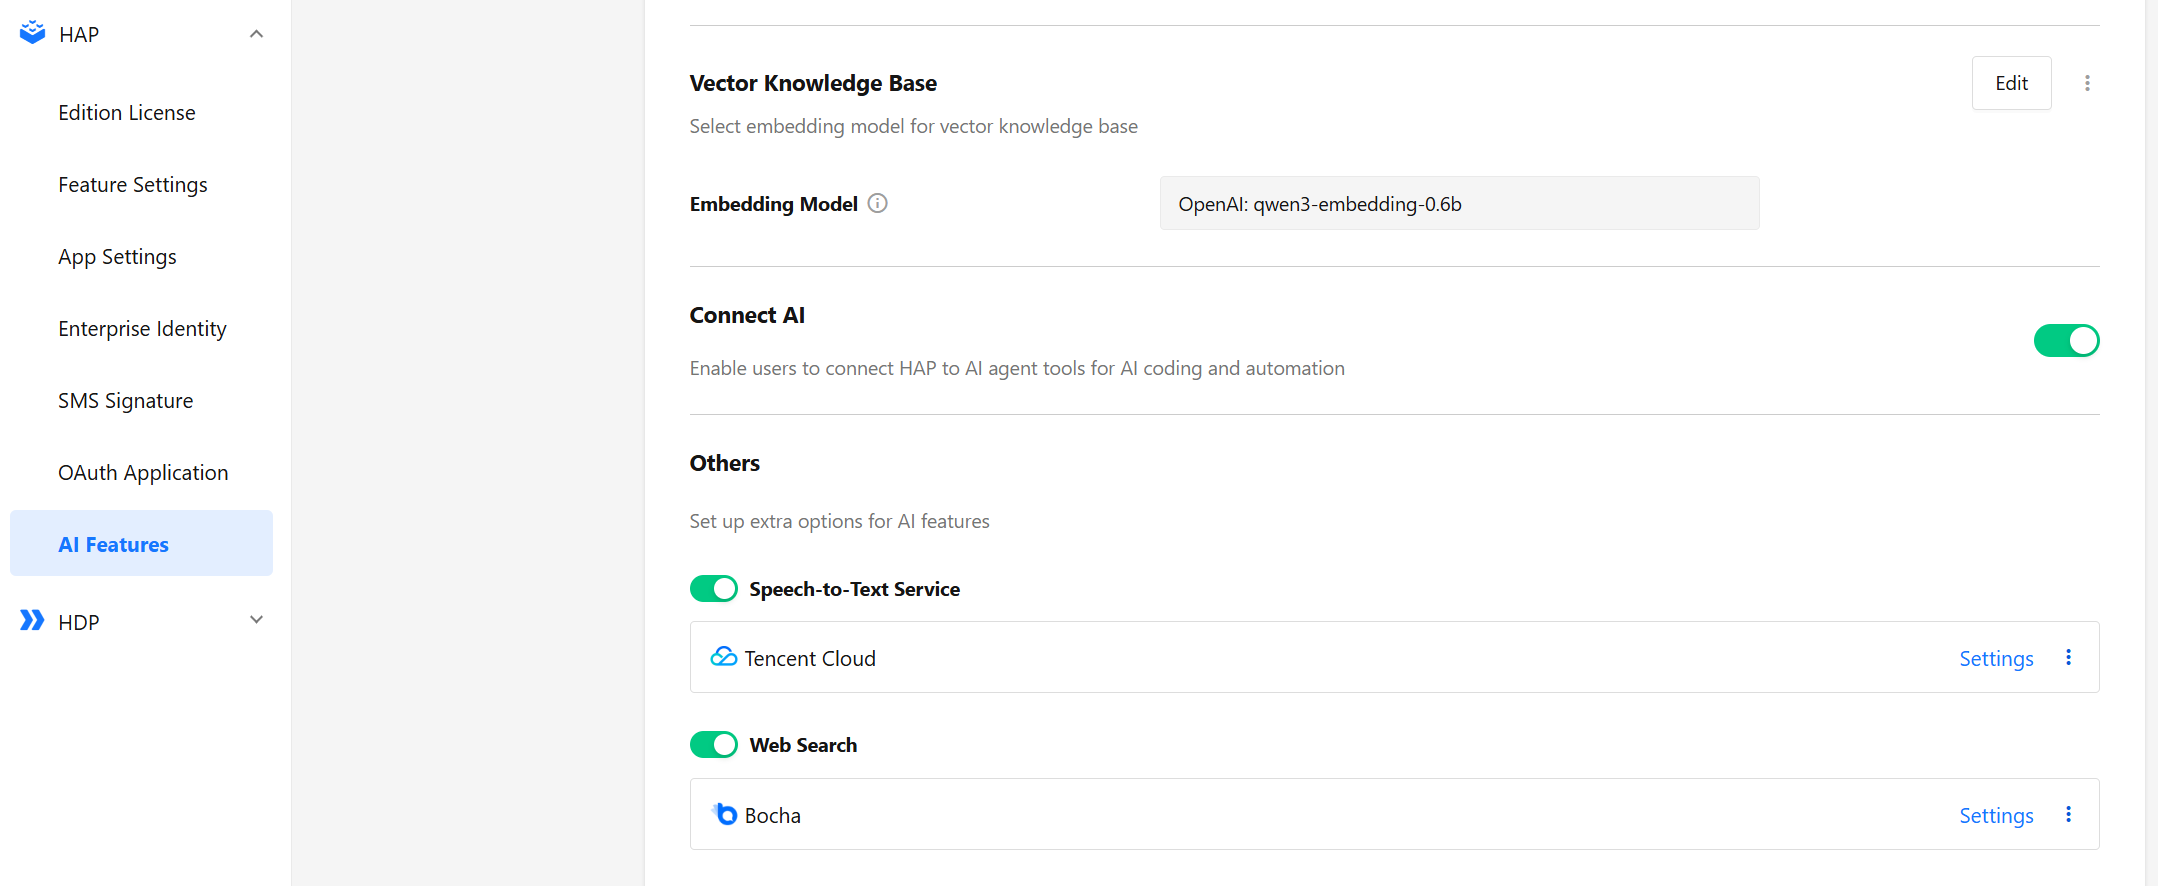2158x886 pixels.
Task: Open the OAuth Application page
Action: pos(141,473)
